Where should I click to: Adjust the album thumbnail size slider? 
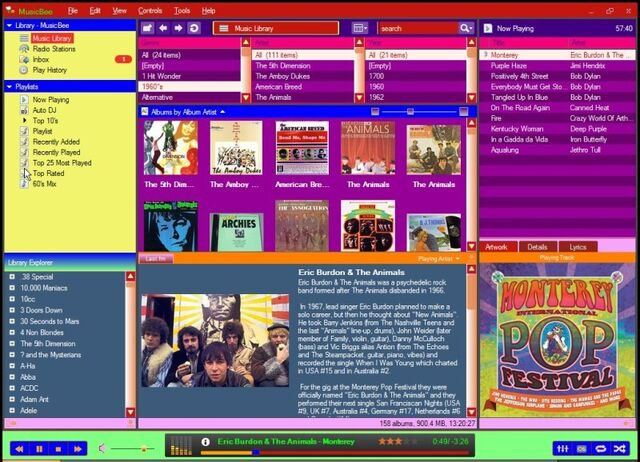[x=410, y=111]
